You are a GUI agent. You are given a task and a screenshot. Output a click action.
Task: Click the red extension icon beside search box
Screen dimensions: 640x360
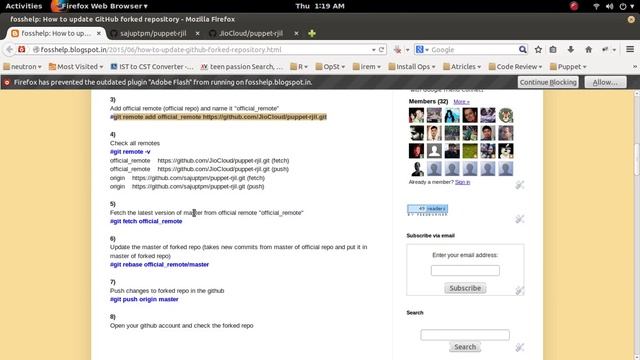398,49
